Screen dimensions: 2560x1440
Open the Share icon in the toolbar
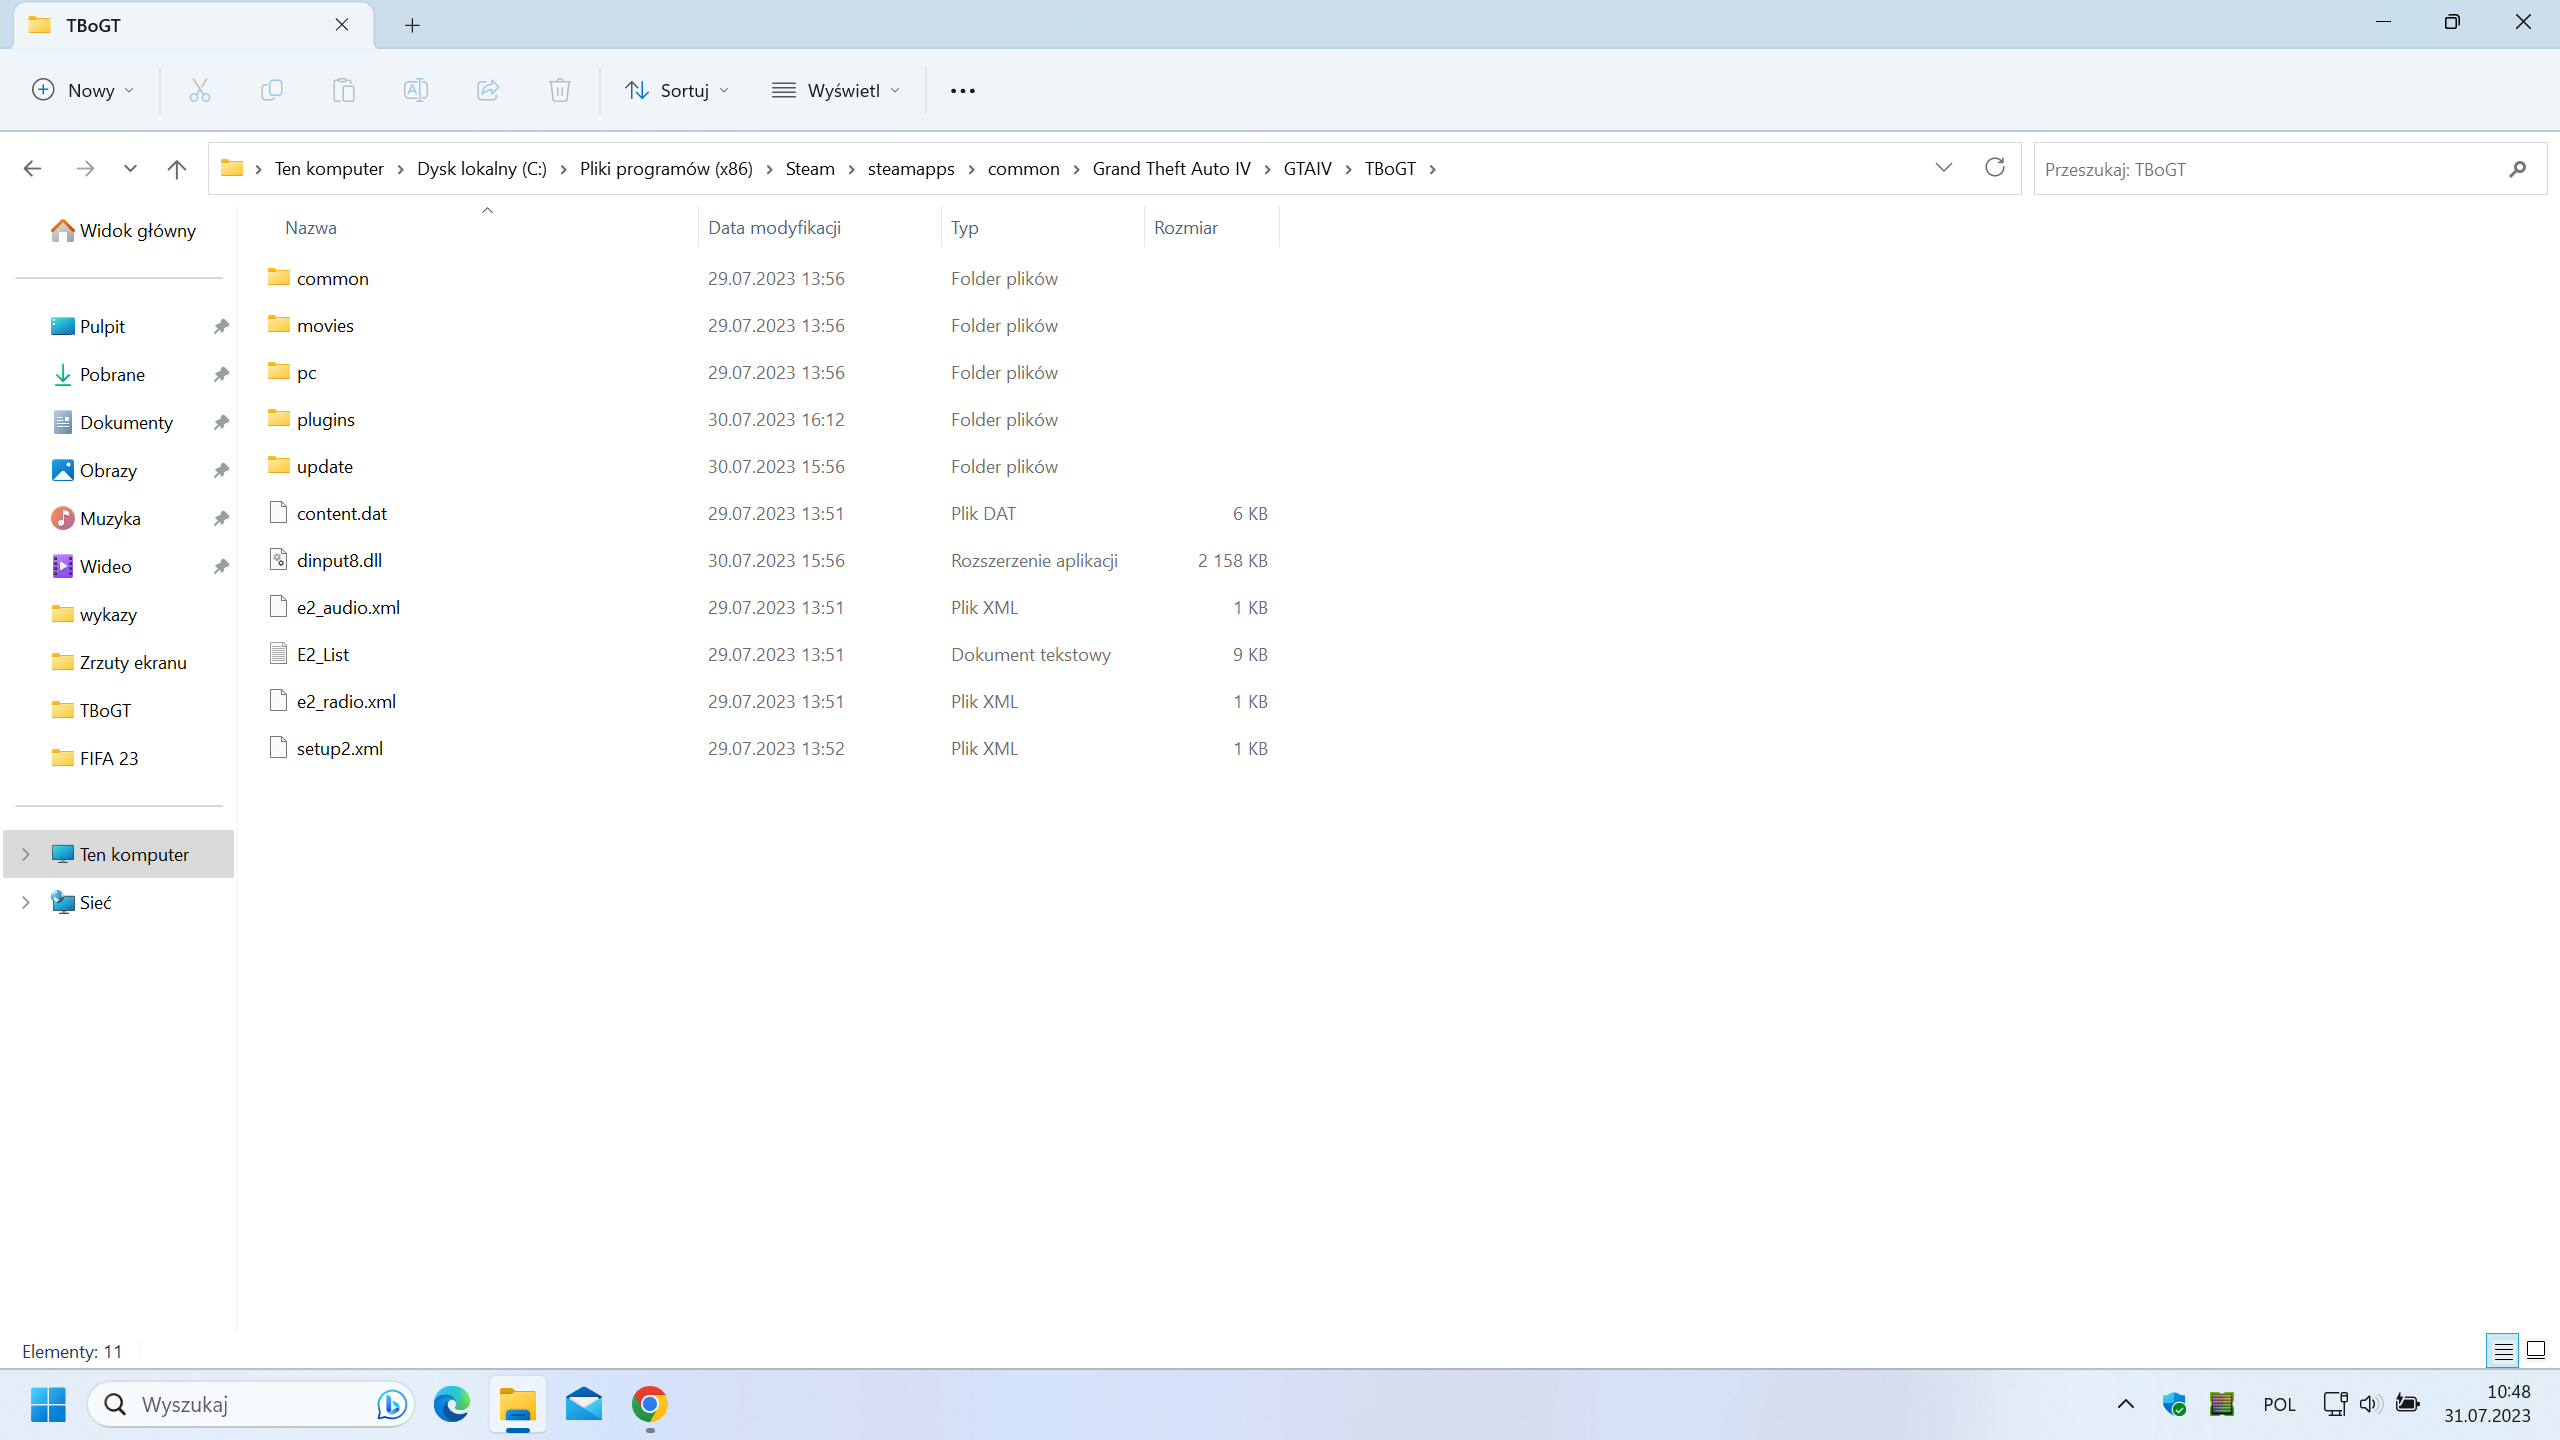[487, 89]
